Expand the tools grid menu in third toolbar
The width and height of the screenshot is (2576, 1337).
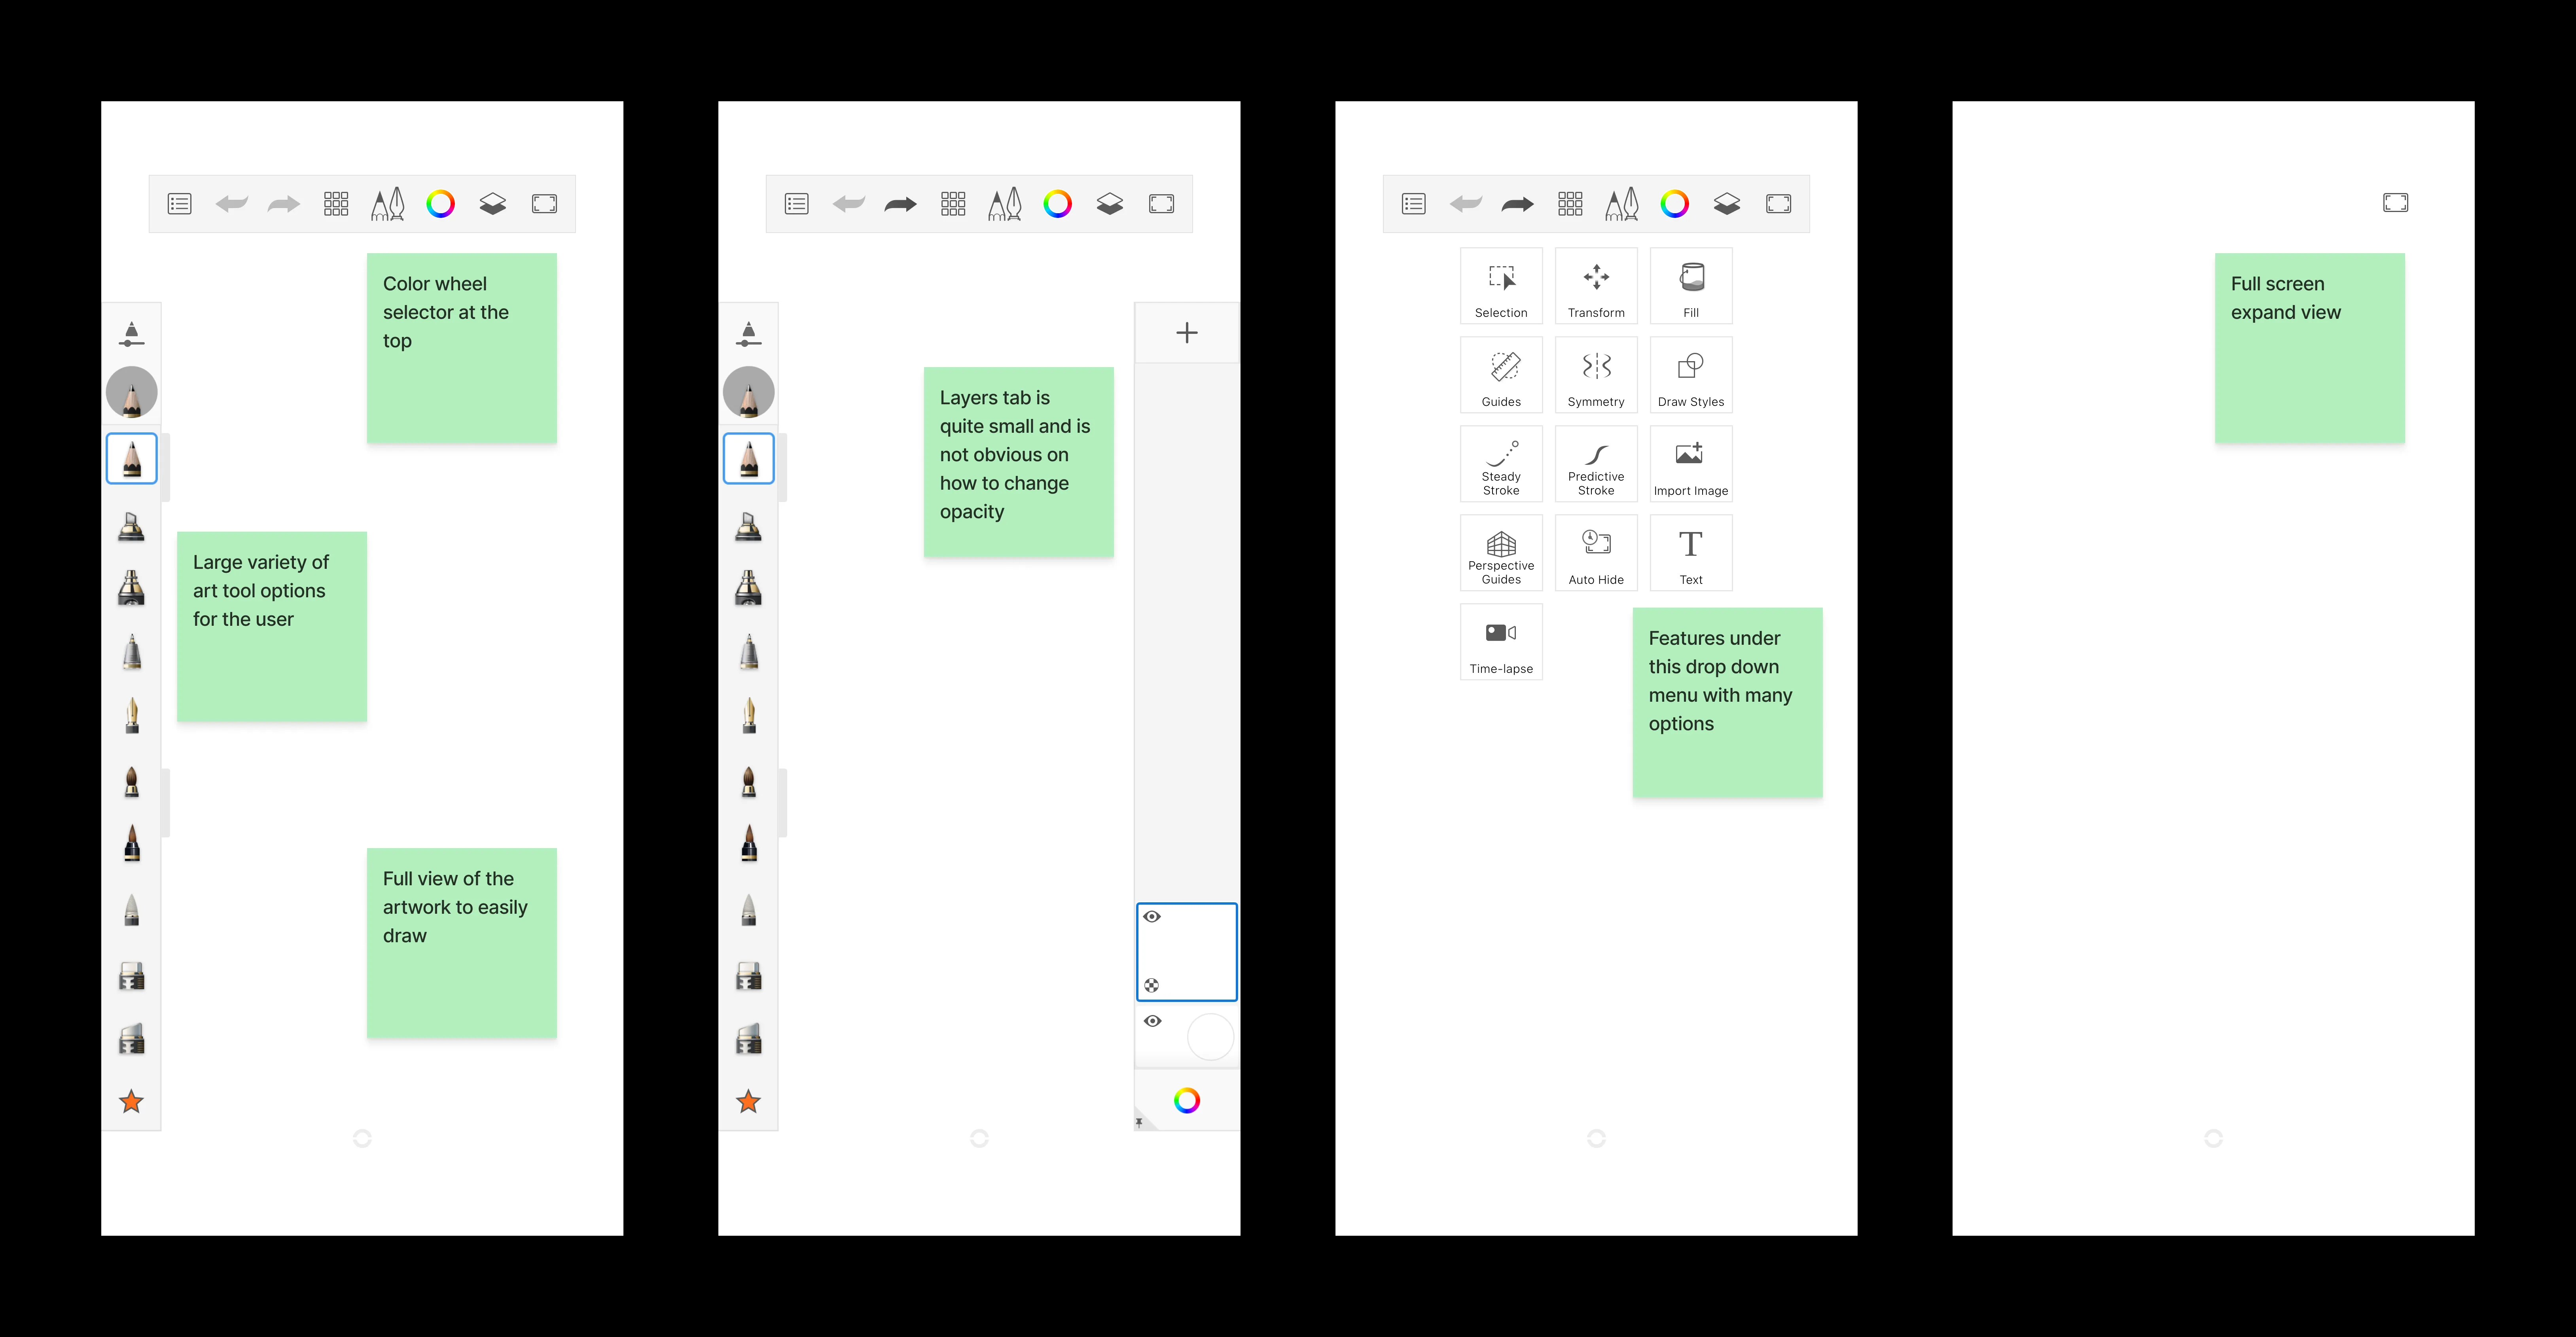1570,204
